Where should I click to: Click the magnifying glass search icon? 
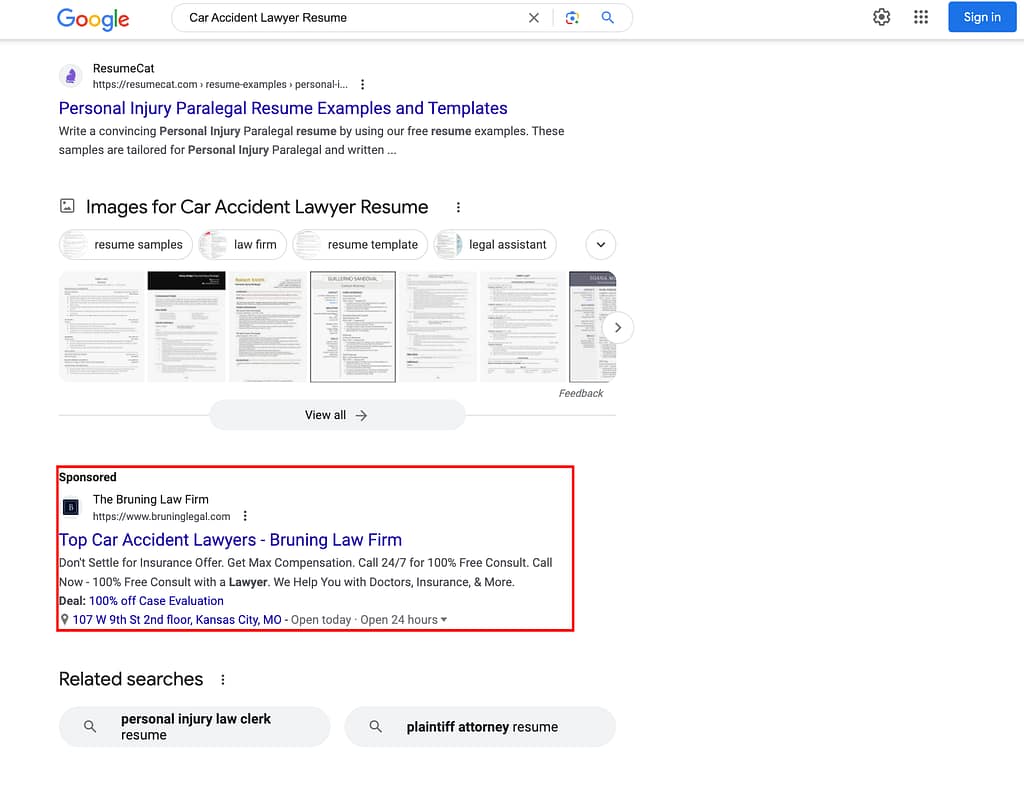[x=607, y=18]
